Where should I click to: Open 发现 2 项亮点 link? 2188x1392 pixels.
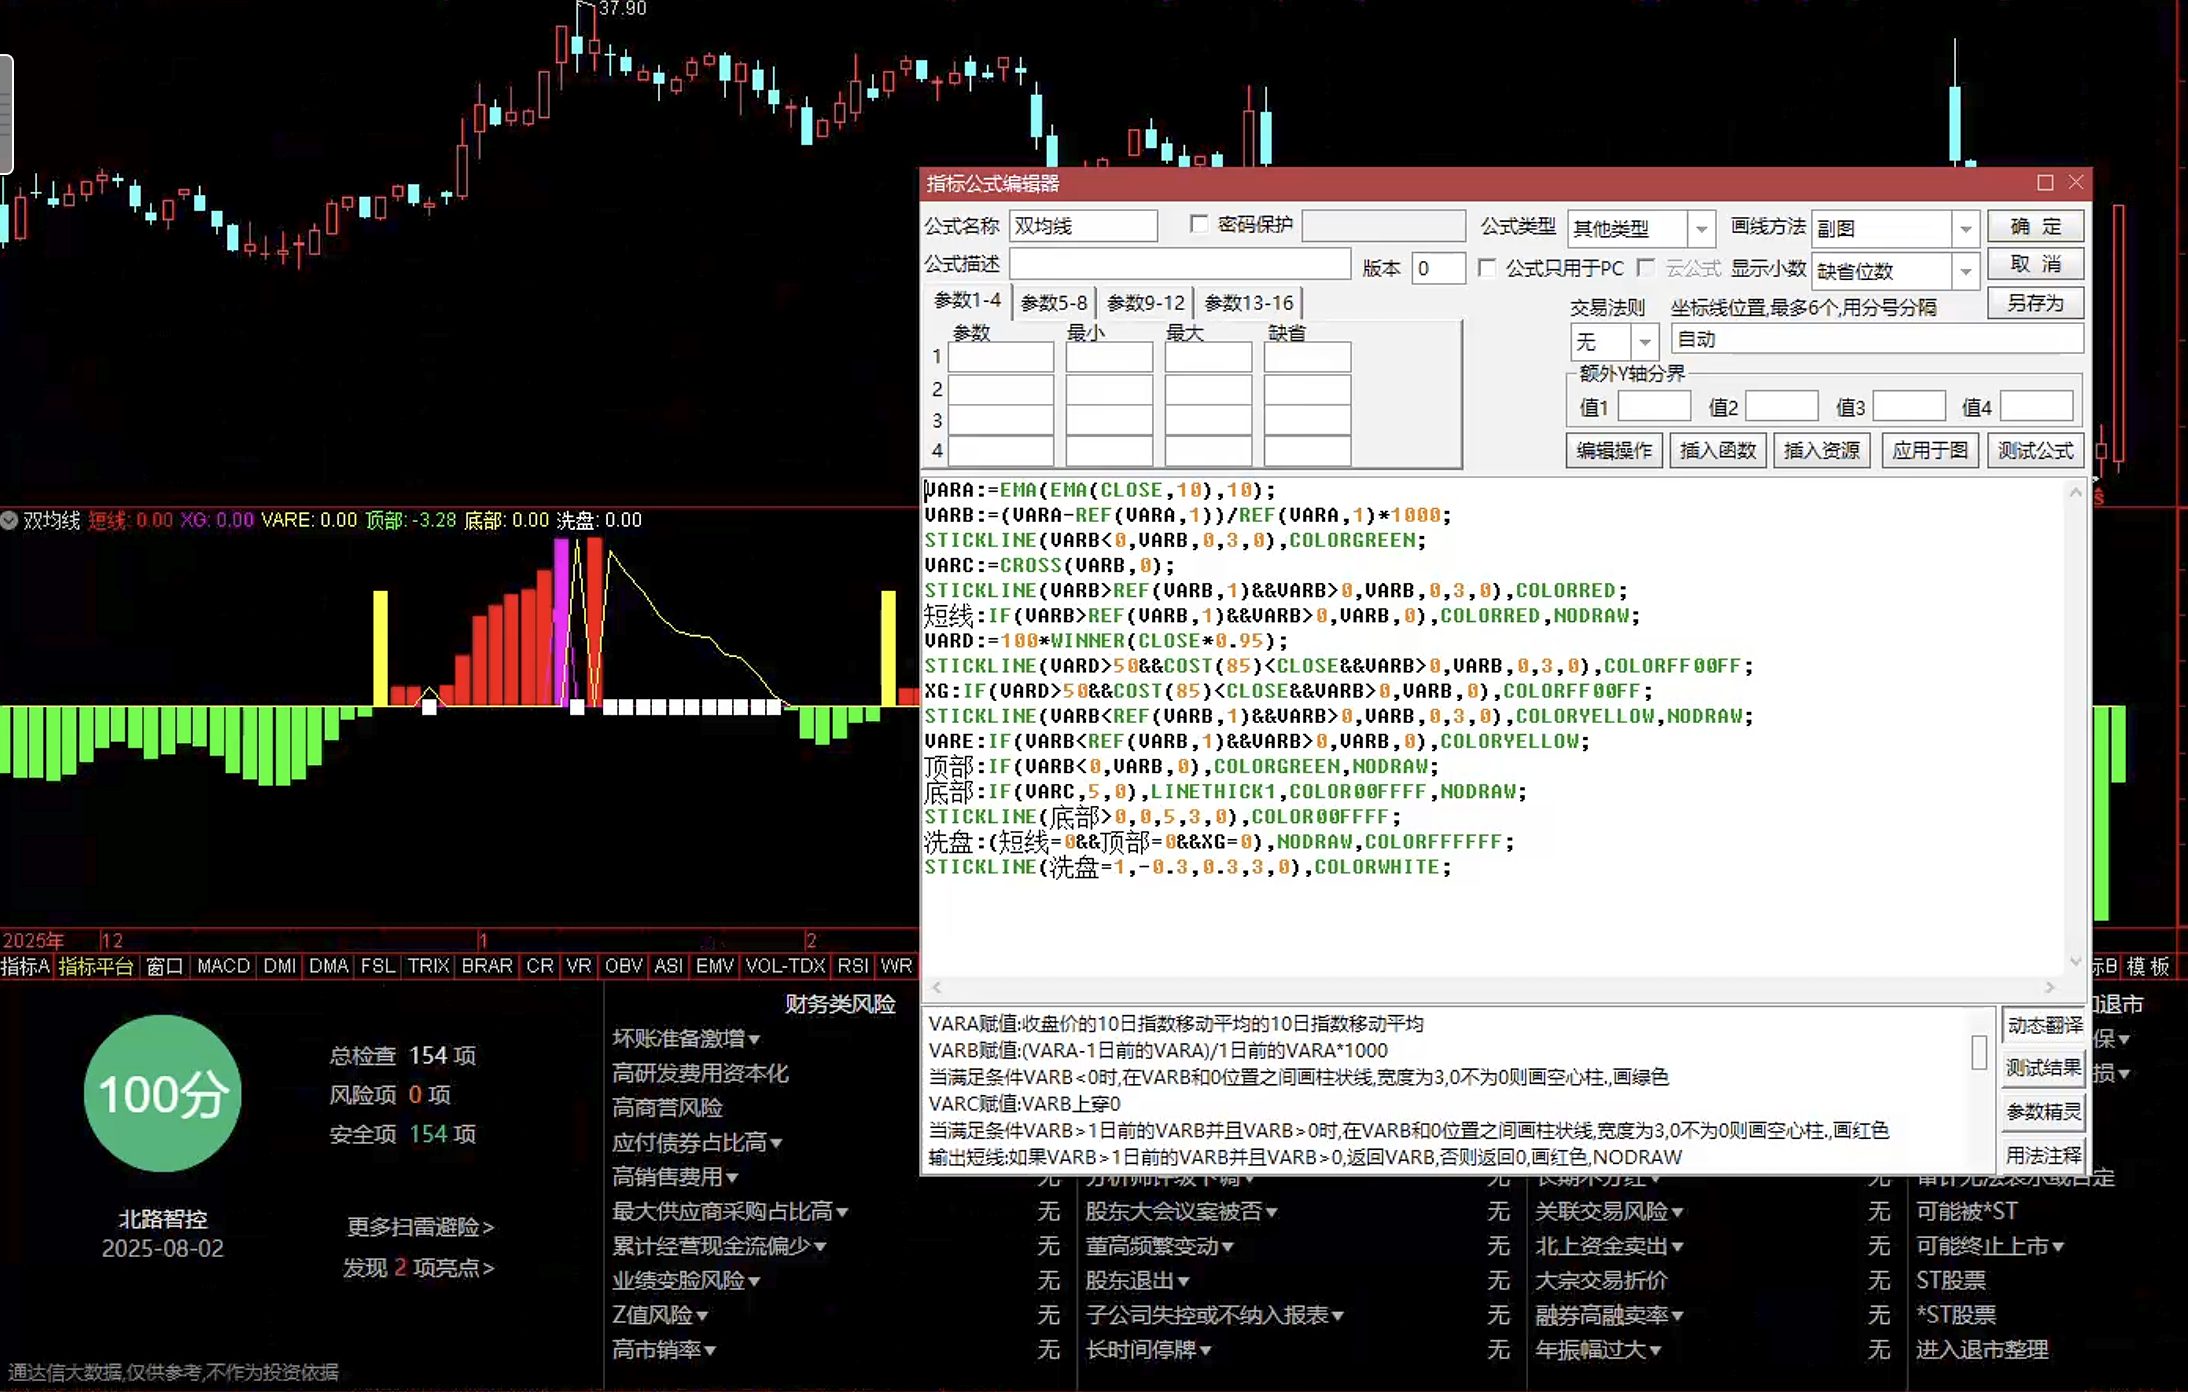[x=418, y=1267]
